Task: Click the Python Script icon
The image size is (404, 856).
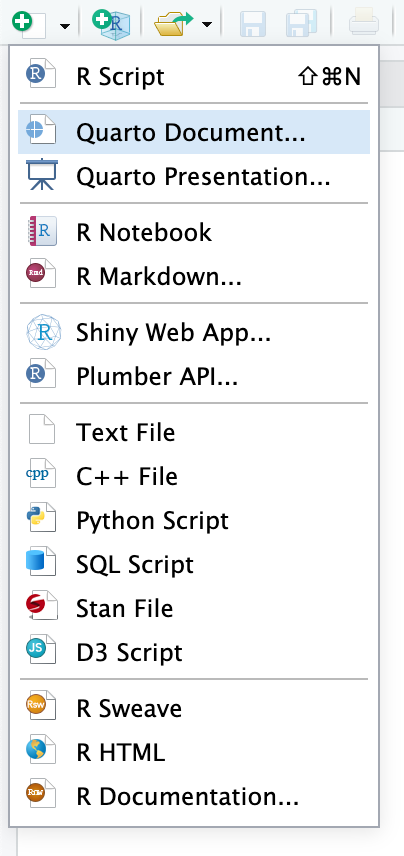Action: (41, 518)
